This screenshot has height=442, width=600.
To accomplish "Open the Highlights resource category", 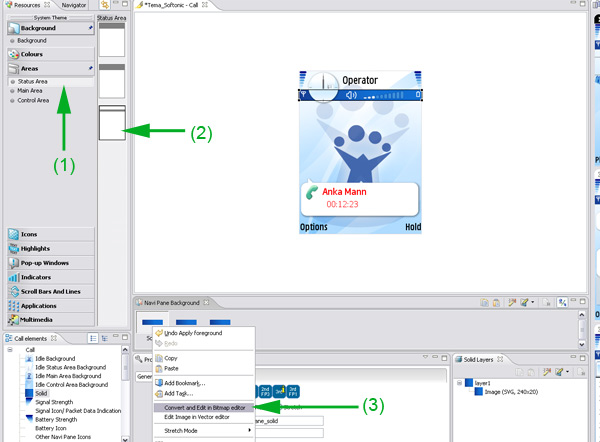I will point(41,248).
